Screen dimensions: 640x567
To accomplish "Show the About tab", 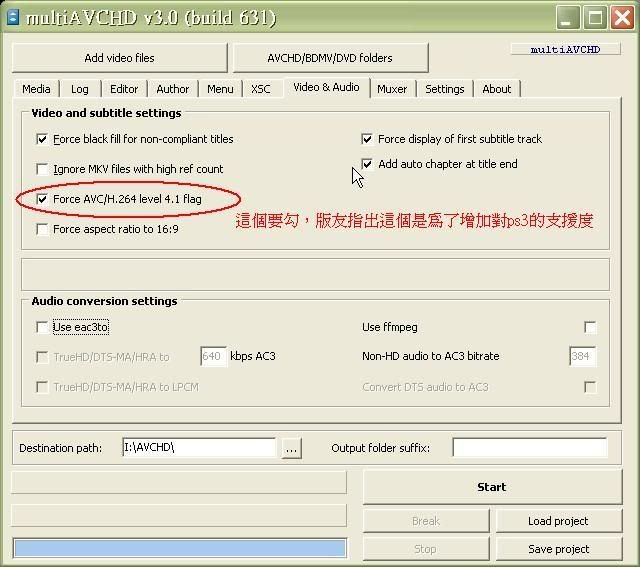I will click(x=497, y=89).
